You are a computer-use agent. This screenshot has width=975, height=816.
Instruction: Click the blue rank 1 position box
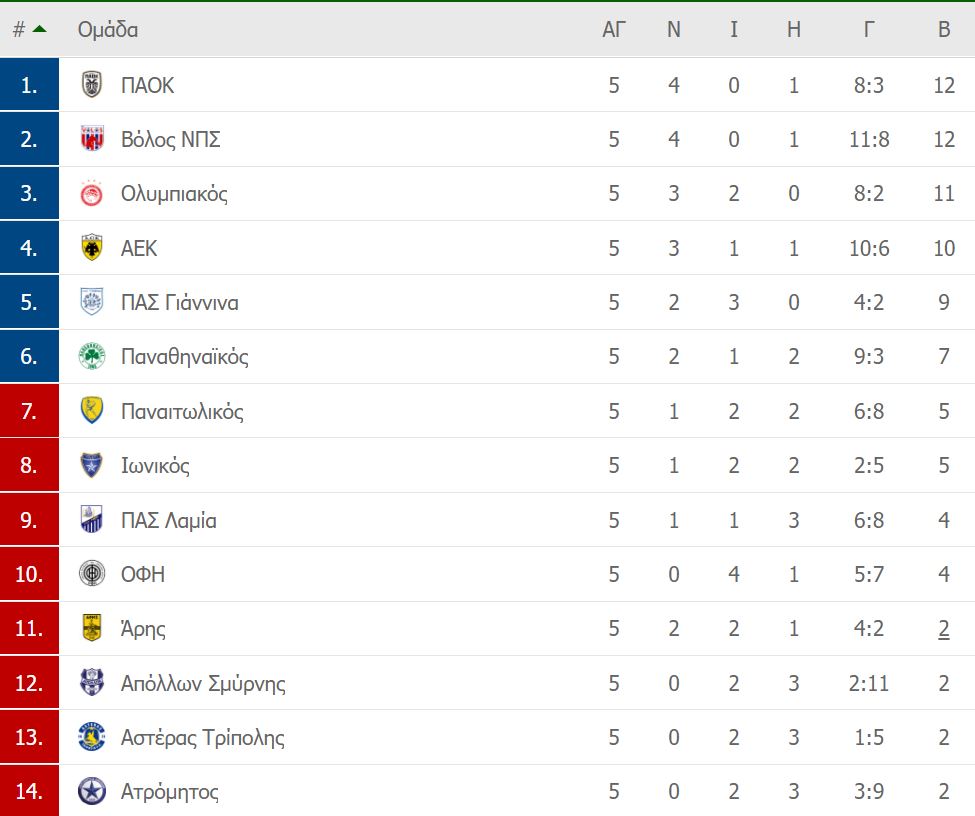[29, 85]
